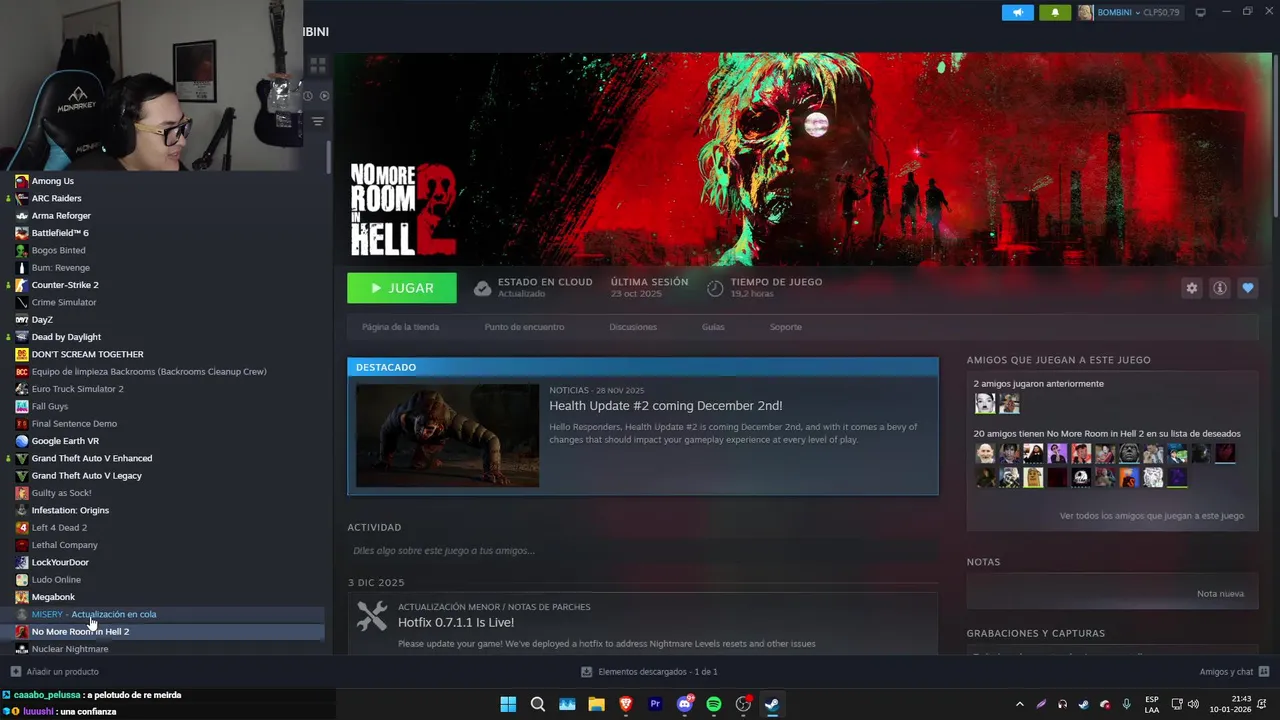Show hidden system tray icons
Image resolution: width=1280 pixels, height=720 pixels.
[x=1019, y=704]
